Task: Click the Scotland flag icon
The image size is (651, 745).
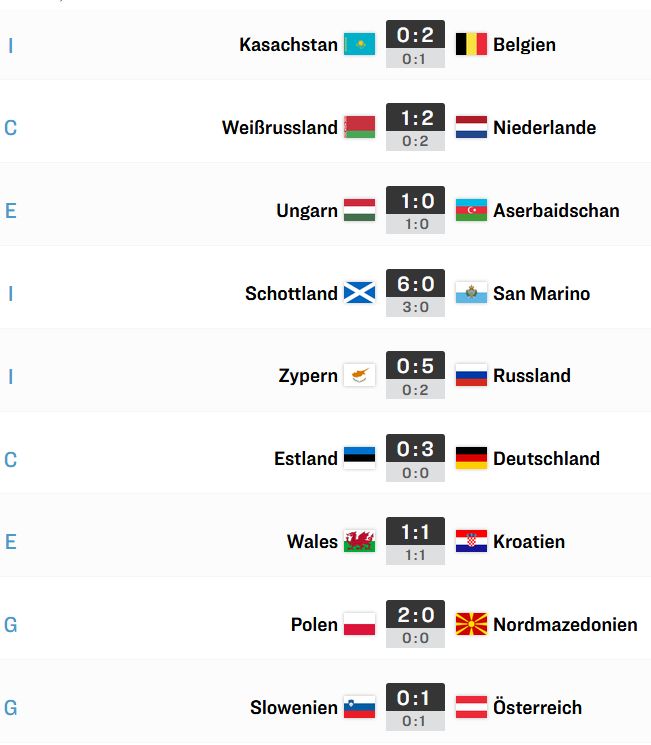Action: [359, 293]
